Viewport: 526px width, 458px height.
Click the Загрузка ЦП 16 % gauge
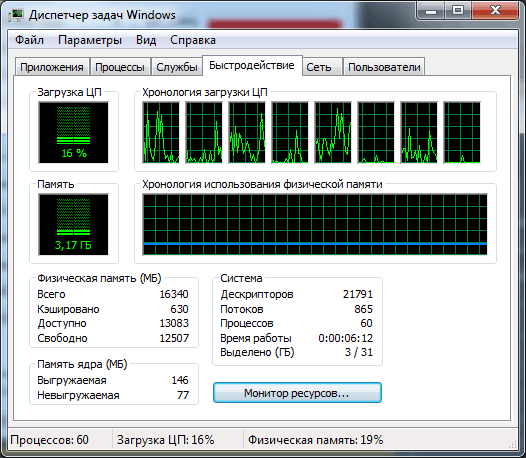tap(73, 133)
